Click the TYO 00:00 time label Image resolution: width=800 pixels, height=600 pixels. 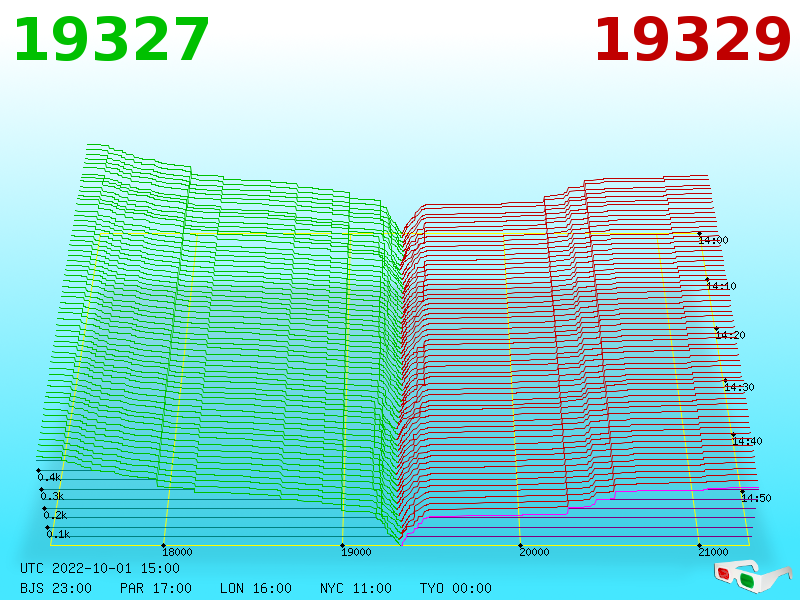tap(456, 588)
